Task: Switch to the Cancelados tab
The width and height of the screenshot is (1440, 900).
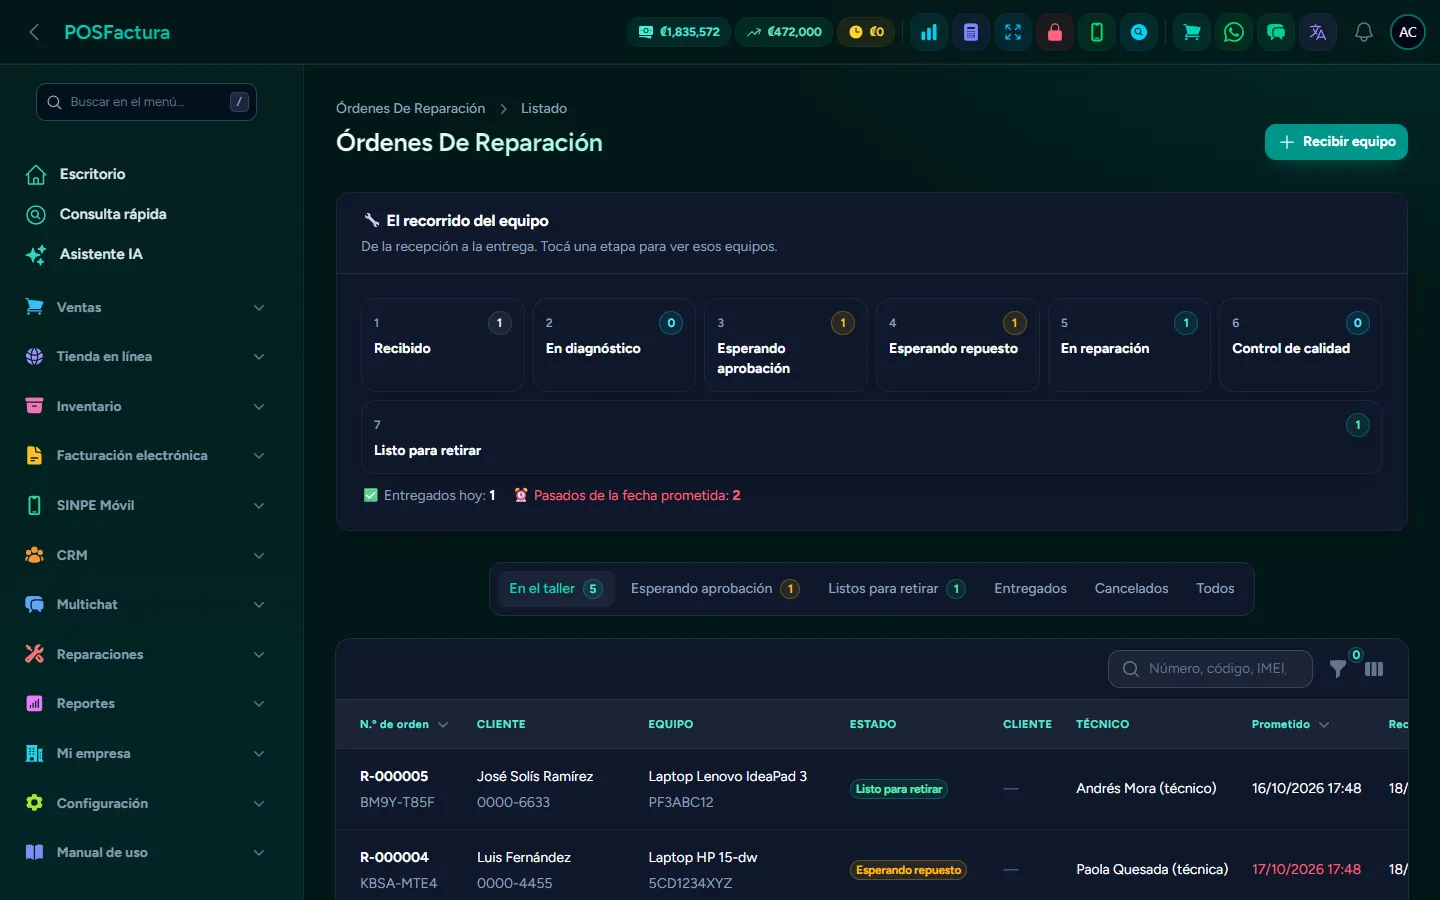Action: pyautogui.click(x=1131, y=589)
